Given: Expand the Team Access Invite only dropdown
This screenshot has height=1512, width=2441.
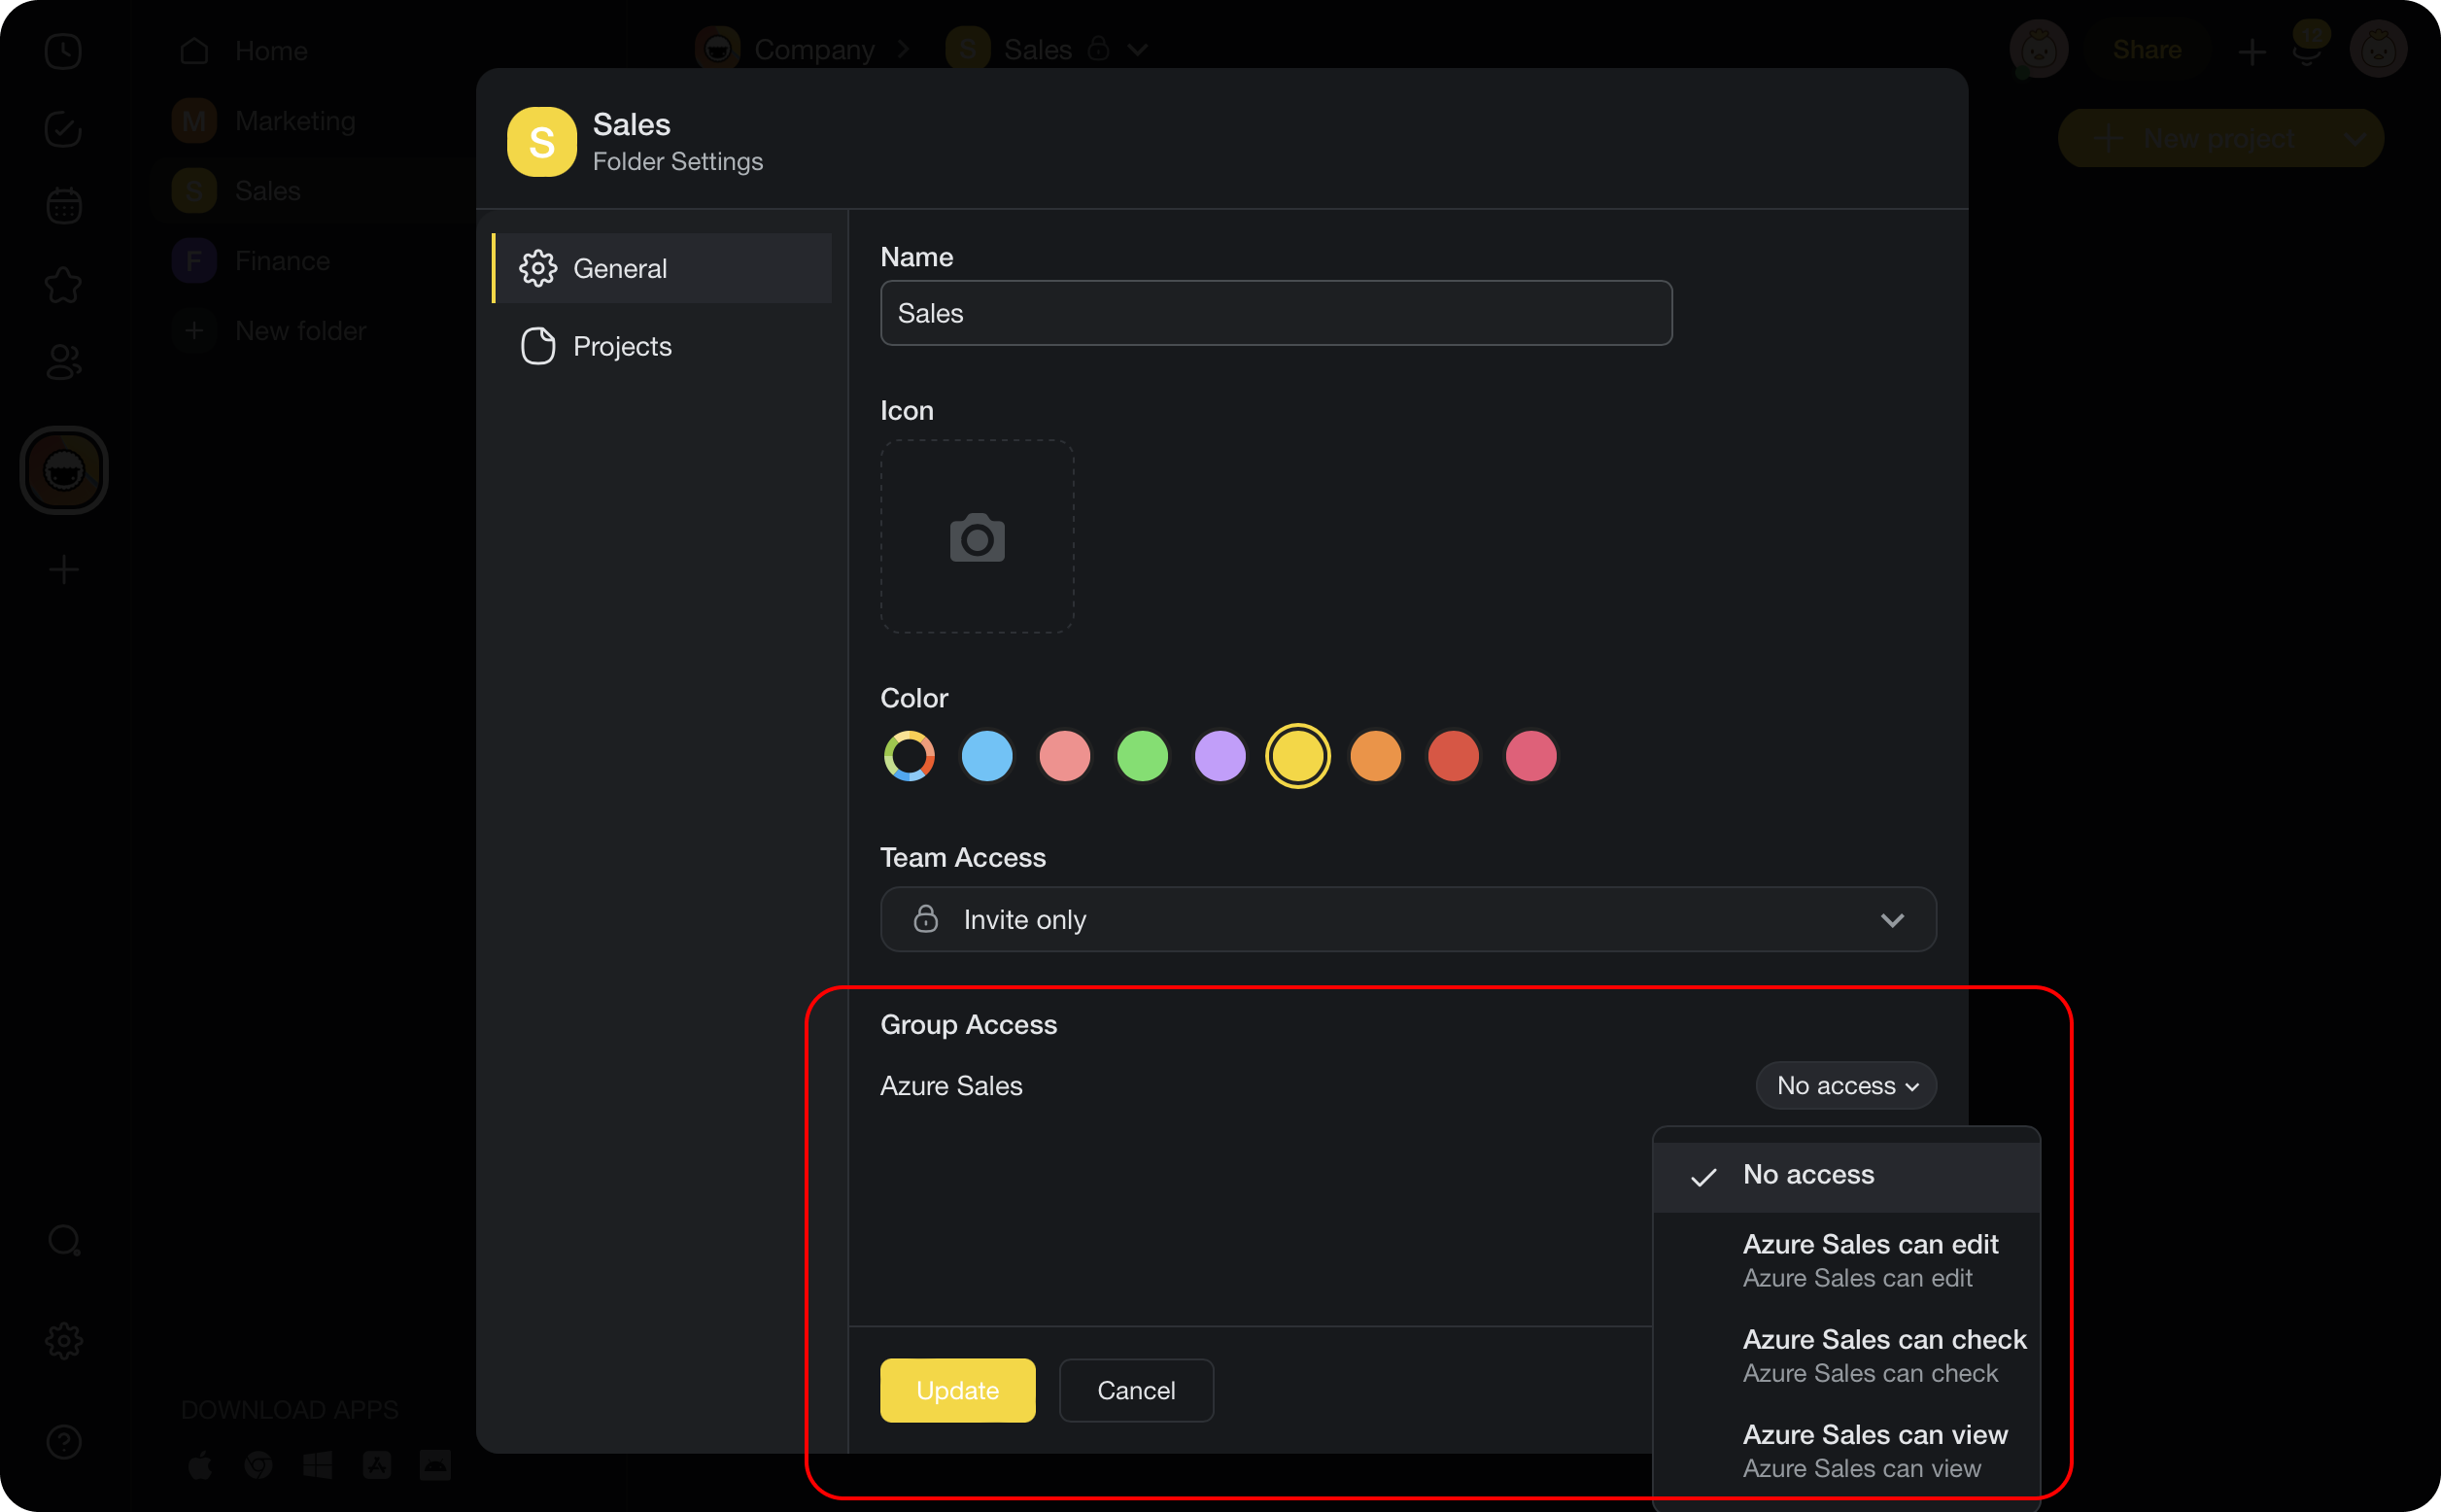Looking at the screenshot, I should point(1407,919).
